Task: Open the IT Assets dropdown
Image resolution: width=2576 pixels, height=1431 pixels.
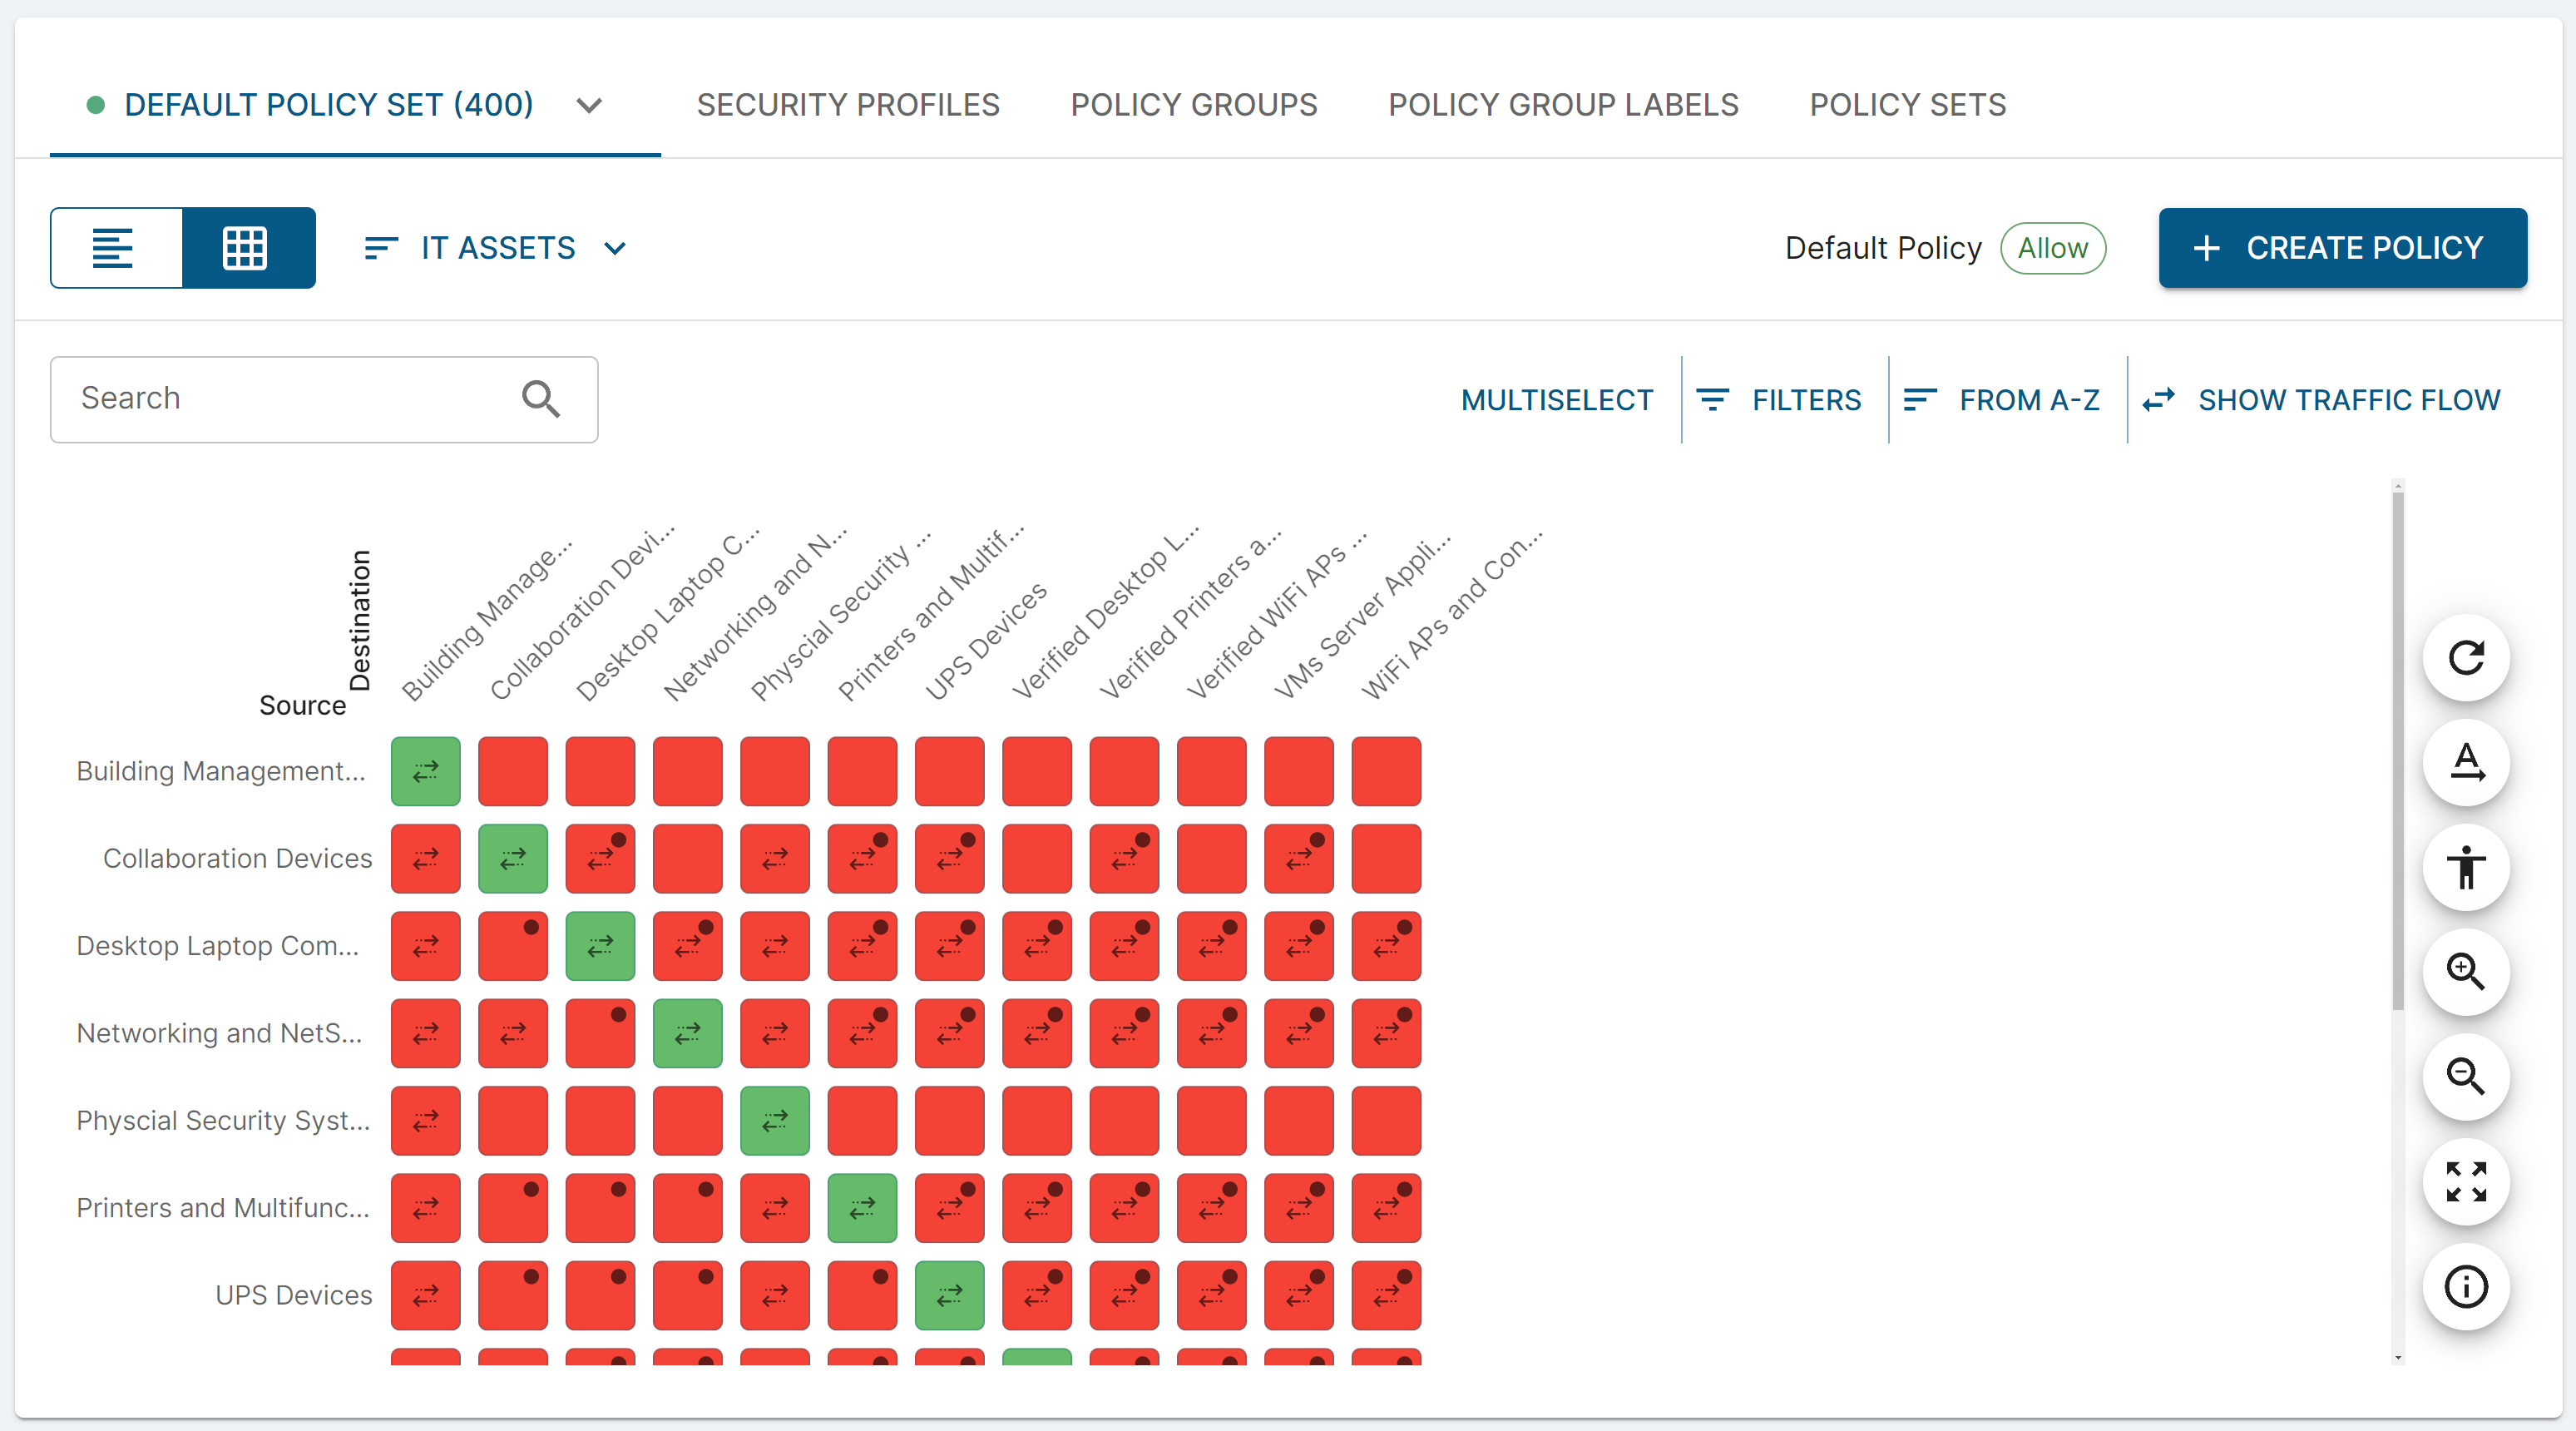Action: (496, 248)
